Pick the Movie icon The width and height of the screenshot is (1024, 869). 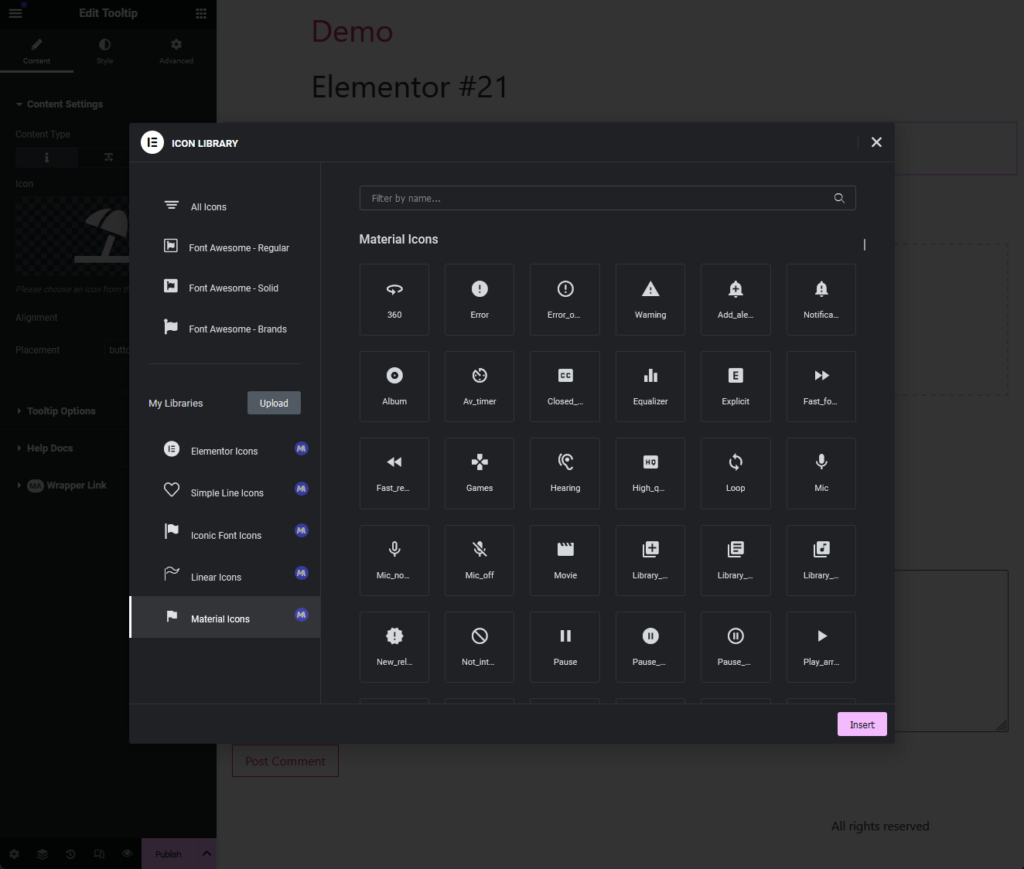(x=565, y=560)
